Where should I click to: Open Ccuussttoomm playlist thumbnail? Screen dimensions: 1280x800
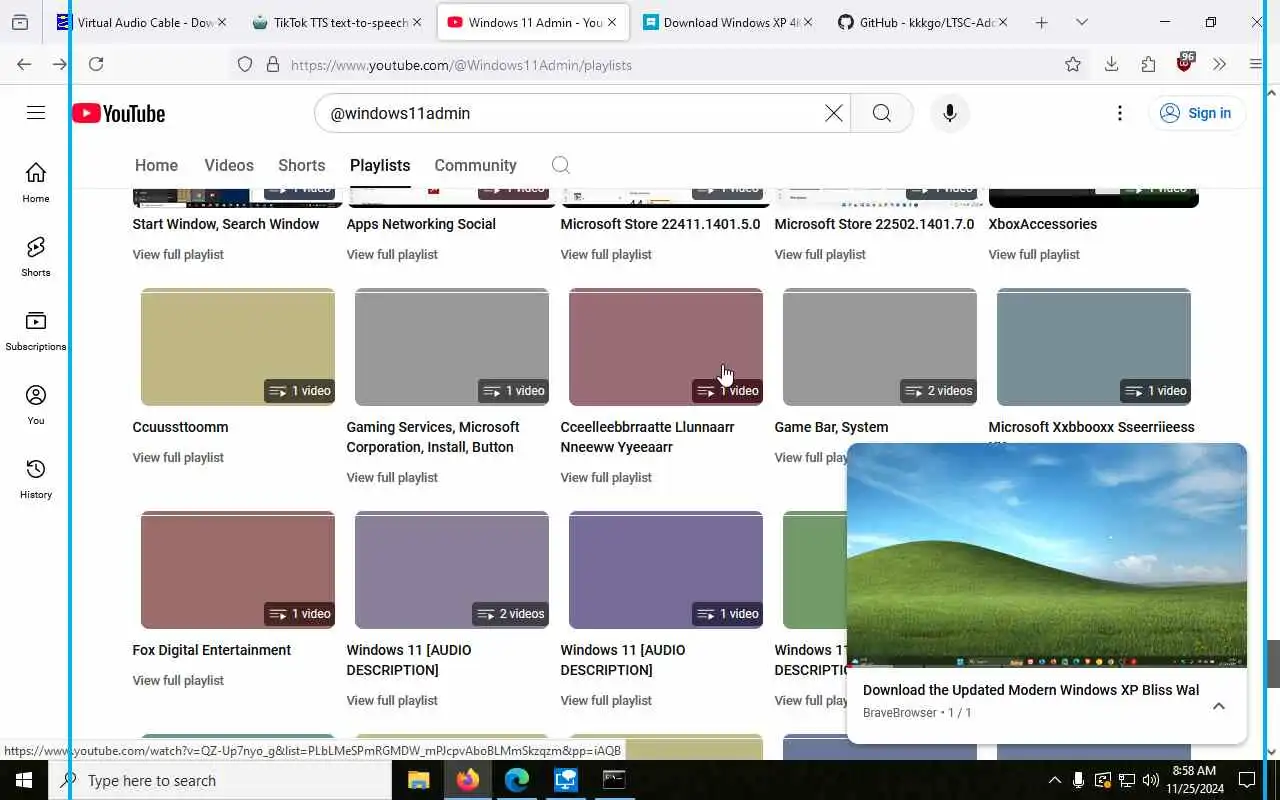238,347
